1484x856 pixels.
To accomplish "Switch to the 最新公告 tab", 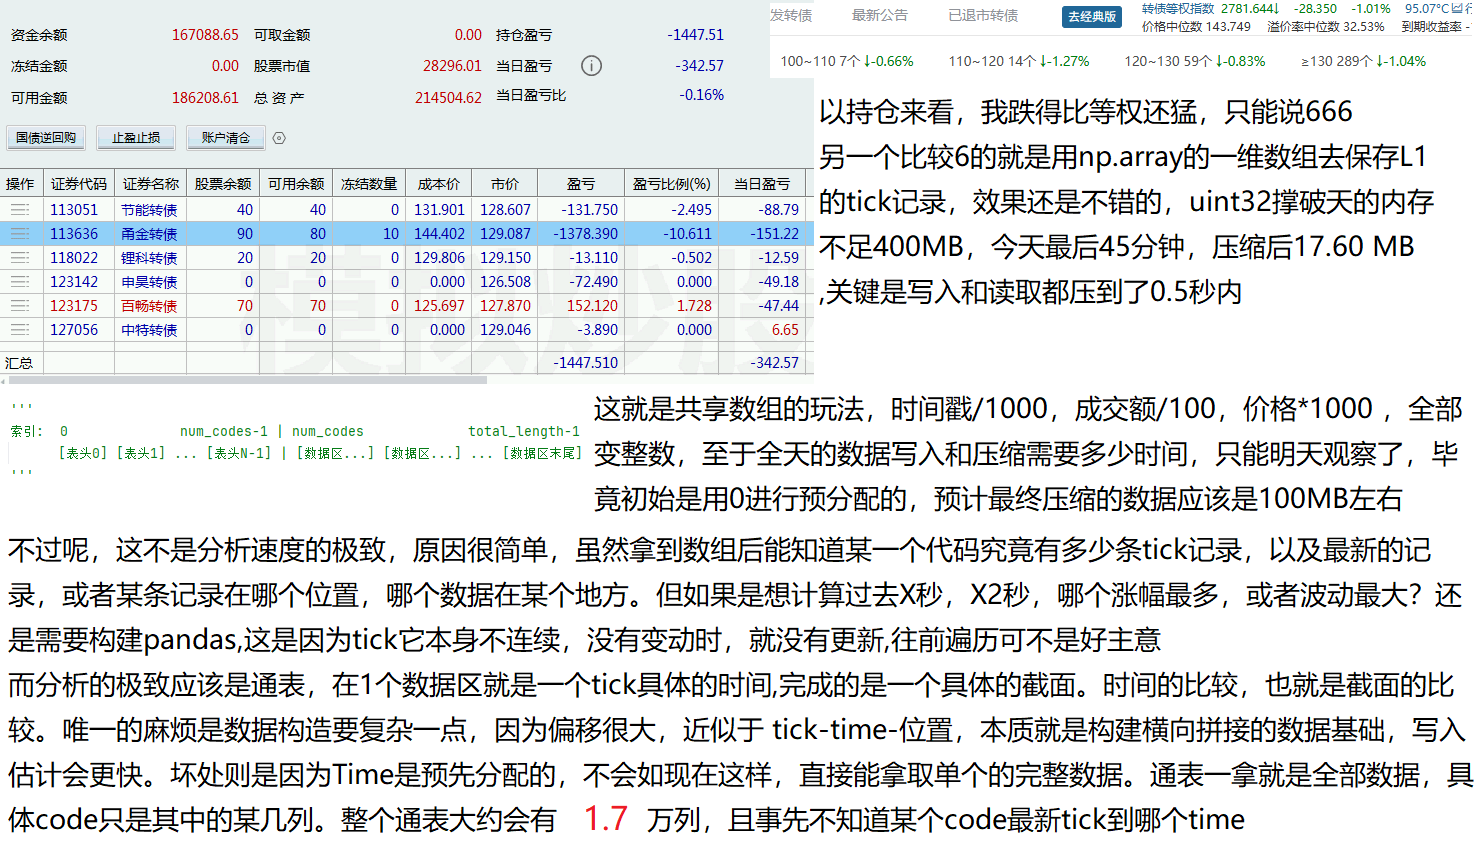I will 880,16.
